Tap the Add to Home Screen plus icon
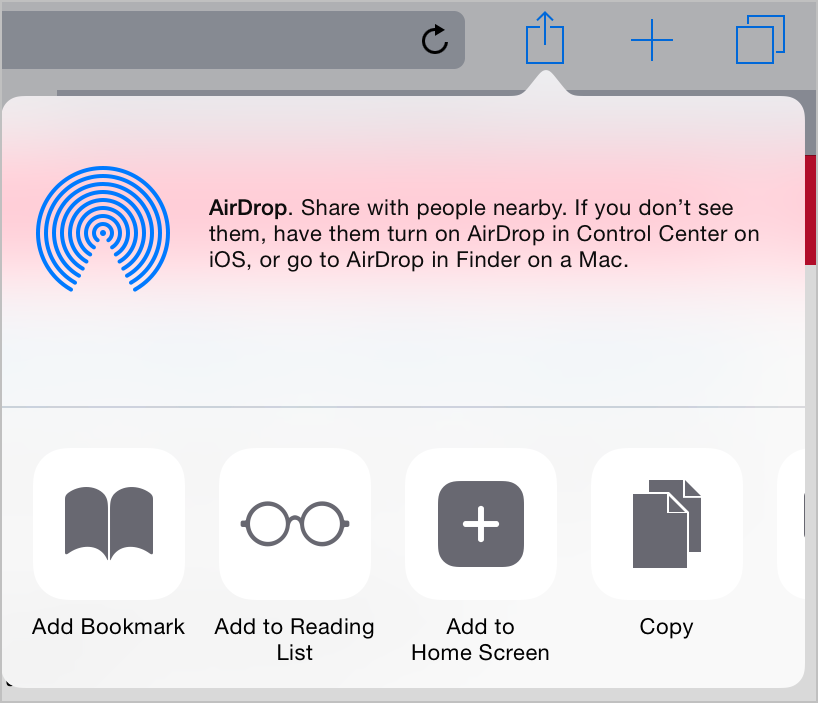This screenshot has width=818, height=703. pyautogui.click(x=480, y=524)
